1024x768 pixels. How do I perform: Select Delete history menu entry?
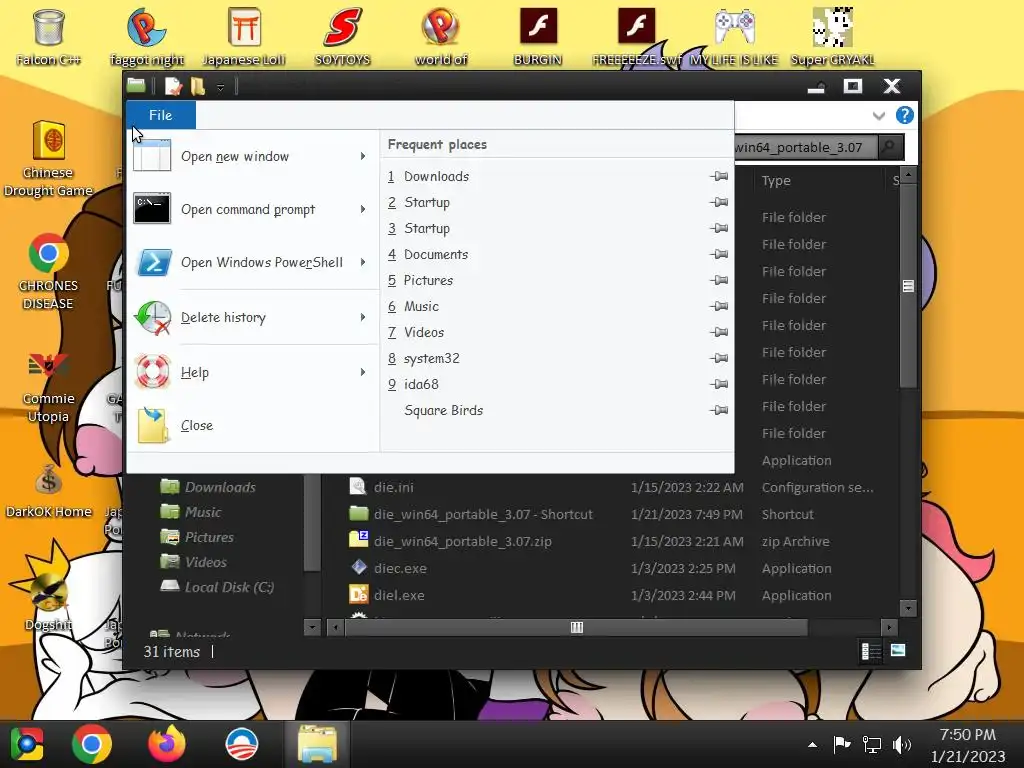251,317
